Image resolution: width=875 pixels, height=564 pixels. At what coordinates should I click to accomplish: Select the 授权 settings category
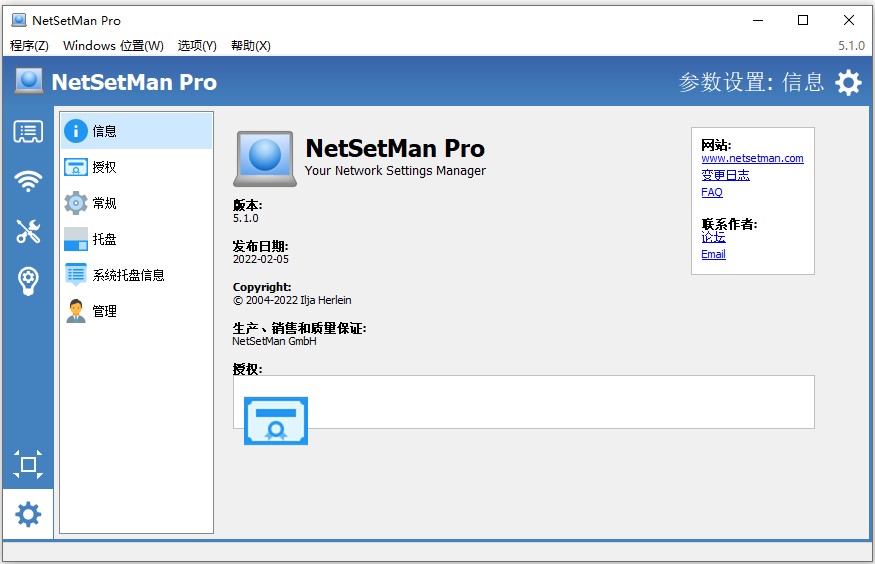(x=137, y=167)
